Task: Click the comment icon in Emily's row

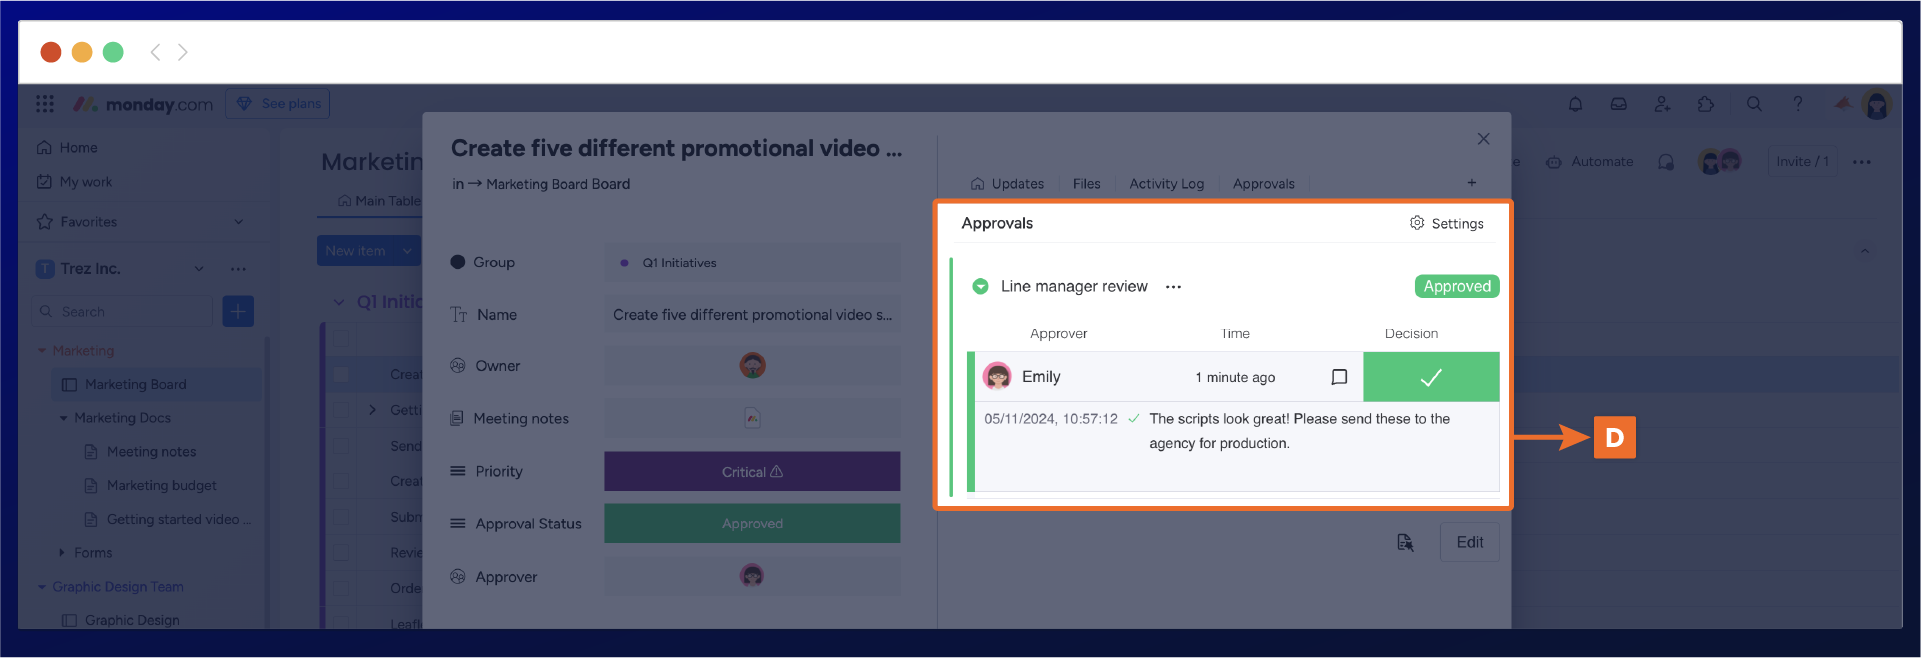Action: pos(1339,377)
